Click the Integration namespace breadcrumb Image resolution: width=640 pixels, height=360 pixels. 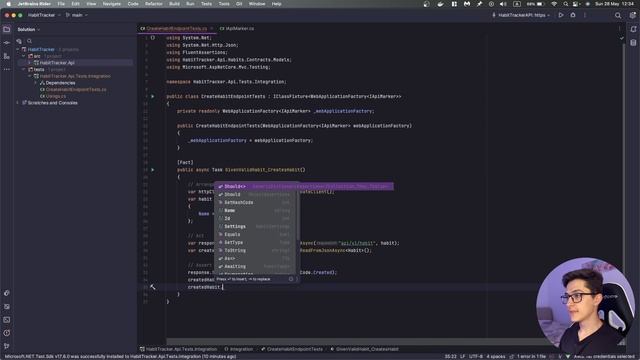(239, 349)
